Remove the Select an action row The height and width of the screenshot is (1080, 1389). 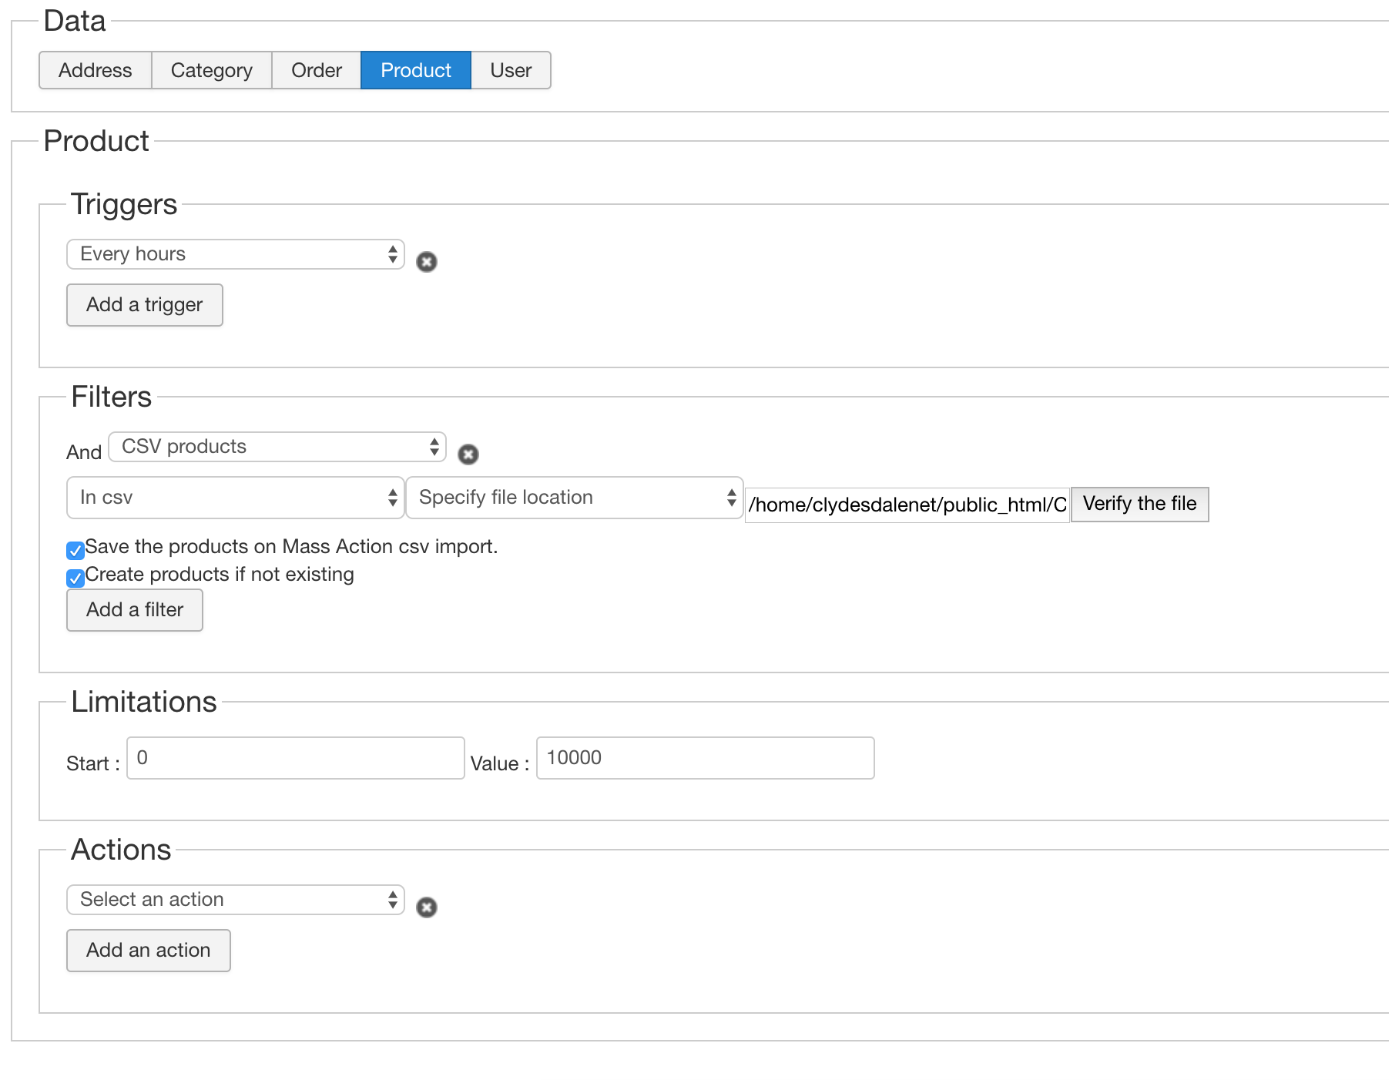pos(427,908)
